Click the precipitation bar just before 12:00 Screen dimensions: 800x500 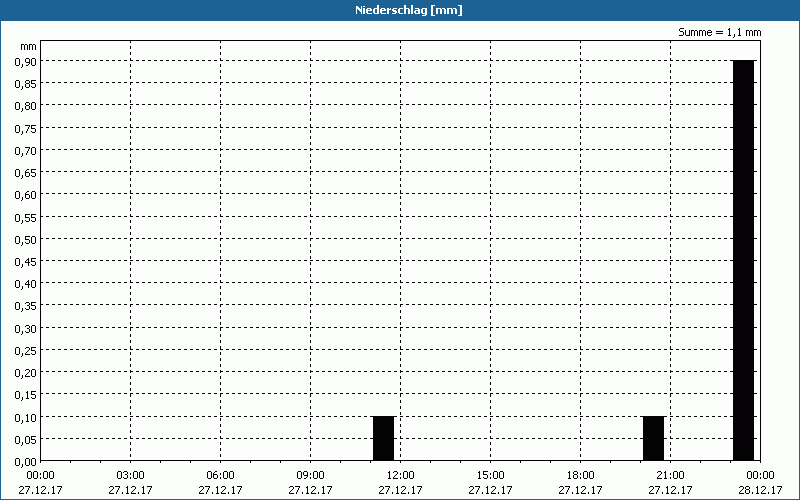(384, 438)
